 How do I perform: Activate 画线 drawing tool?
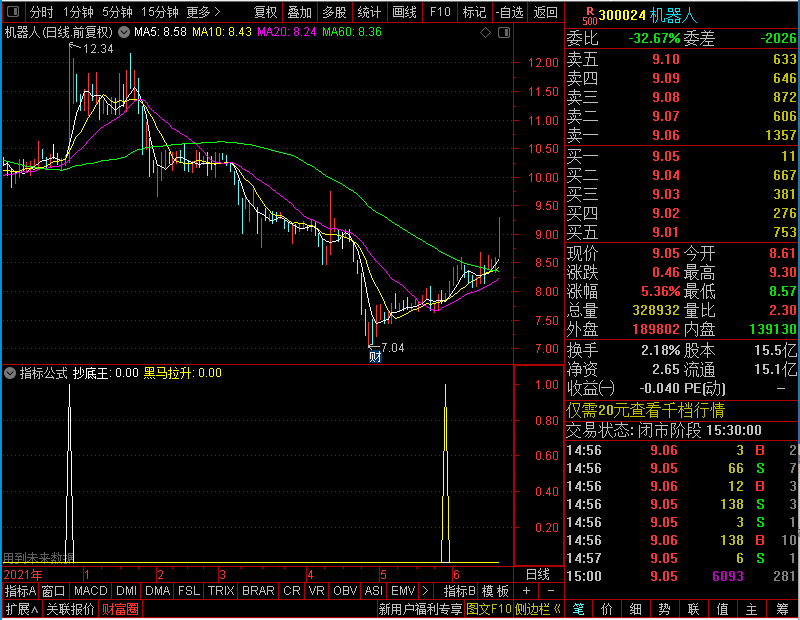coord(405,12)
